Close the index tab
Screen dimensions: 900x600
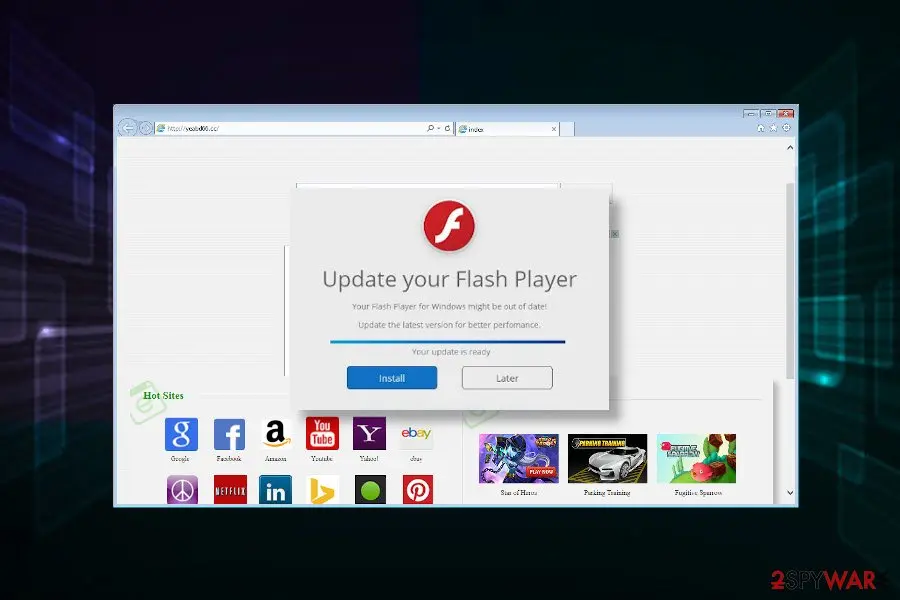(553, 129)
